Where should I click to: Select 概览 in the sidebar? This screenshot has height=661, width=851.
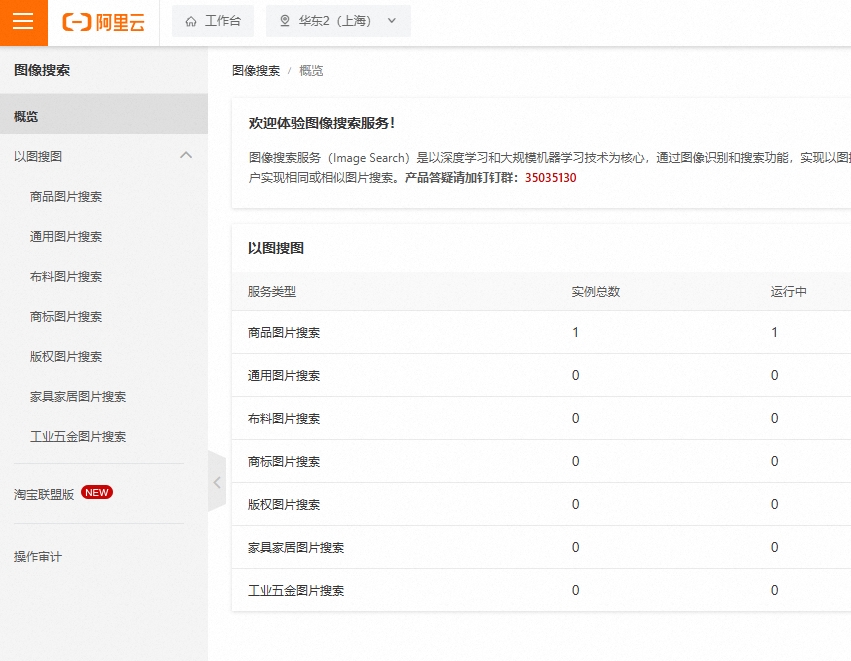pyautogui.click(x=26, y=116)
